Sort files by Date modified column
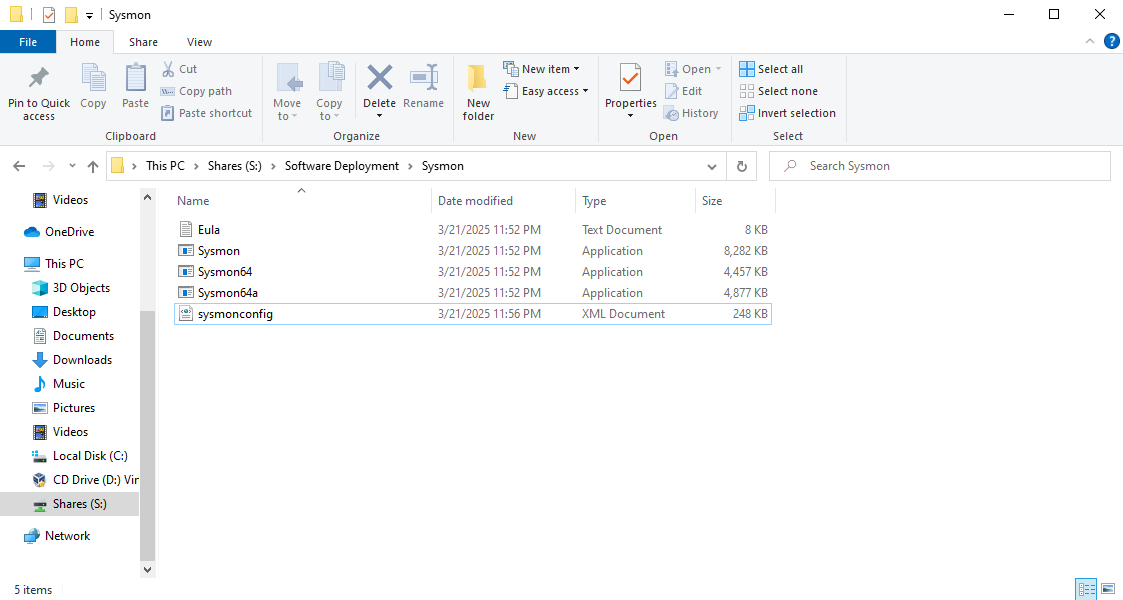 pyautogui.click(x=475, y=201)
